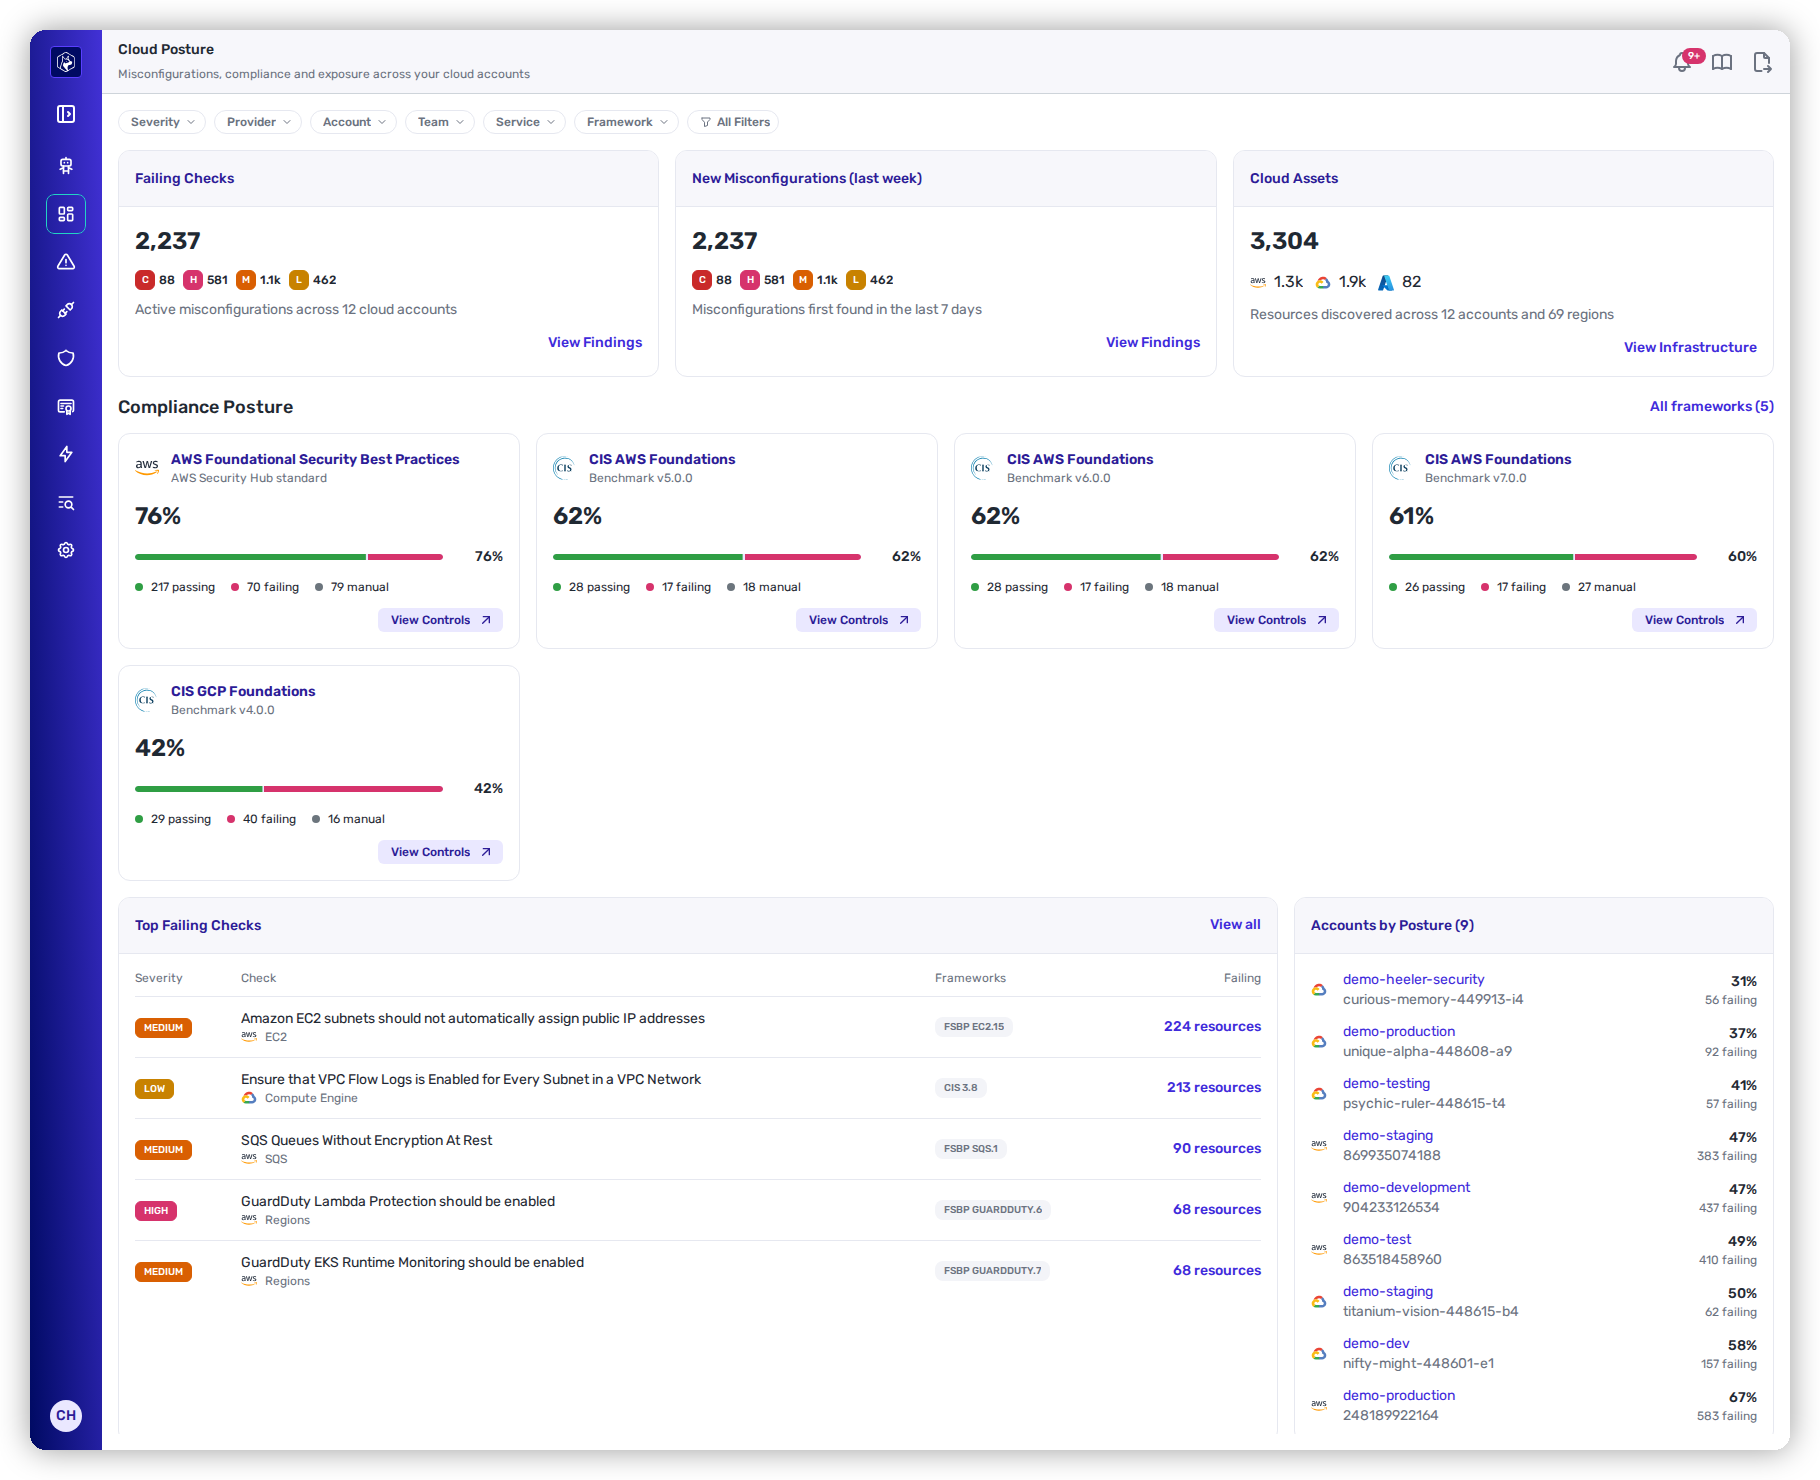Open 213 resources link for VPC Flow Logs
The width and height of the screenshot is (1820, 1480).
pos(1214,1087)
